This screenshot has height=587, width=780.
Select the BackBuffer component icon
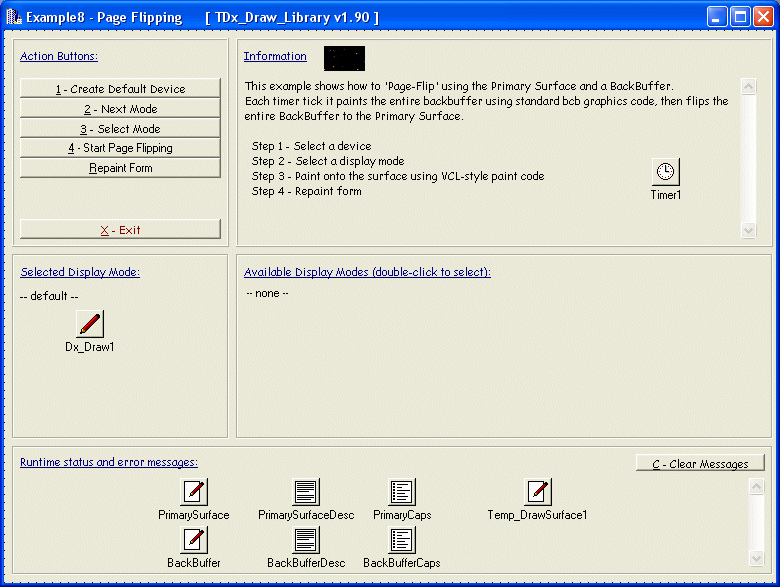coord(193,540)
